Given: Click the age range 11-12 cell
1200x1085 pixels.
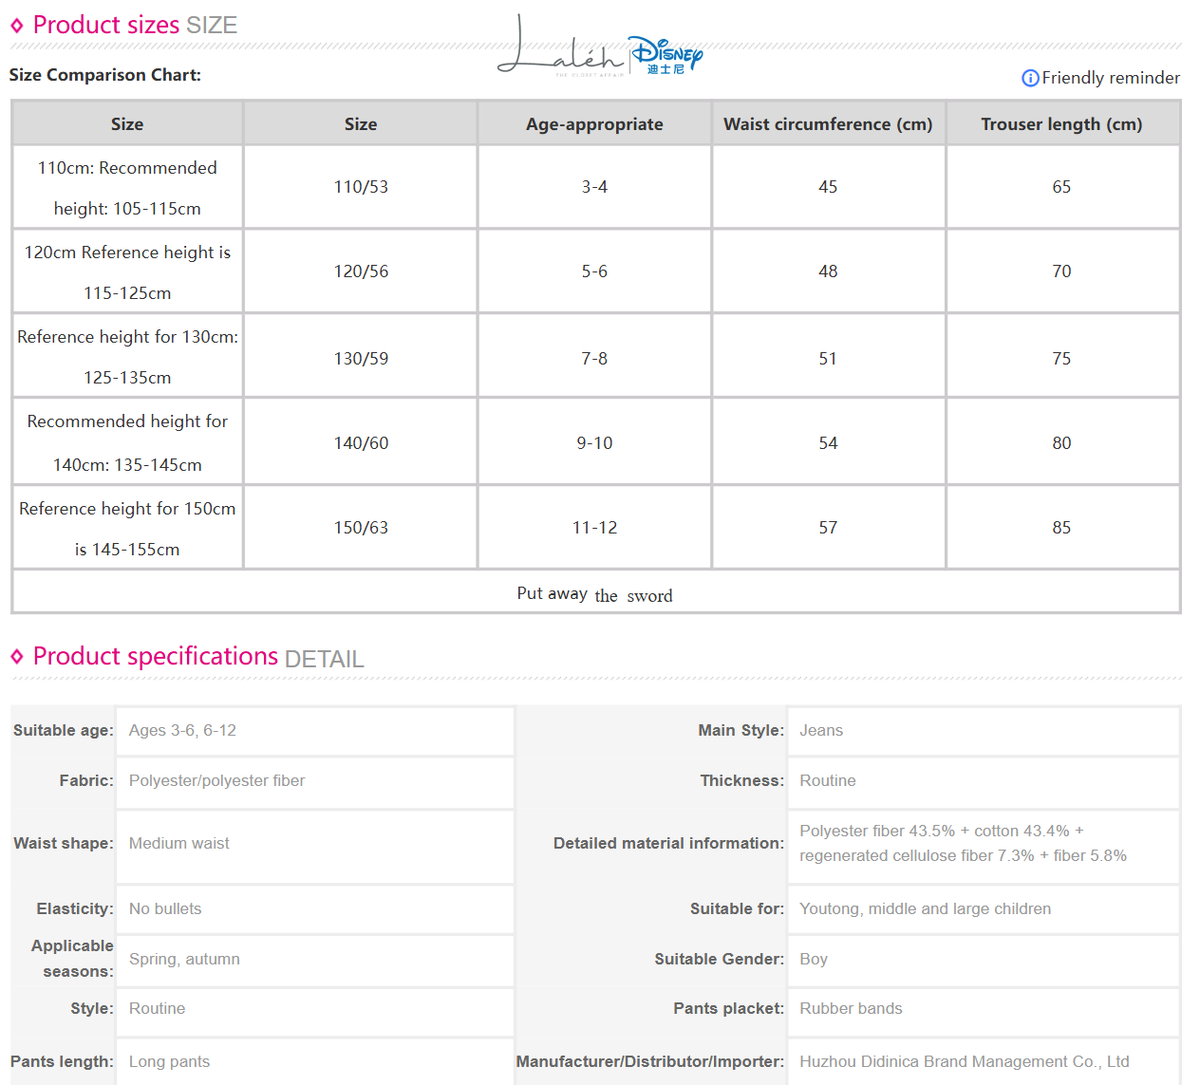Looking at the screenshot, I should pyautogui.click(x=595, y=528).
